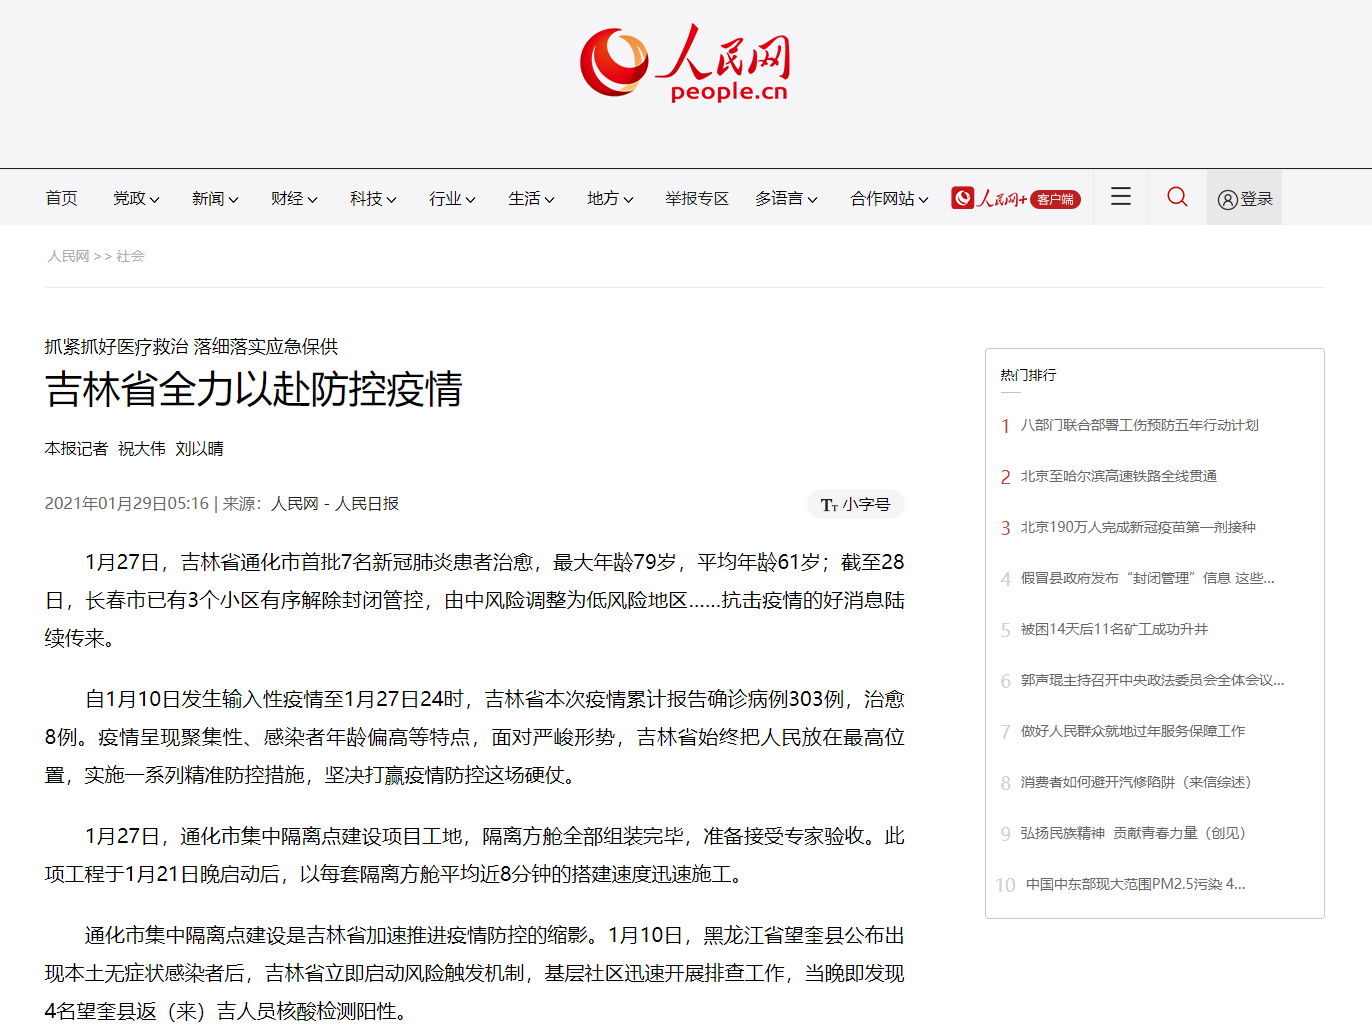Screen dimensions: 1372x1033
Task: Open ranking item 郭声琨主持召开中央政法委员会全体会议
Action: (x=1152, y=680)
